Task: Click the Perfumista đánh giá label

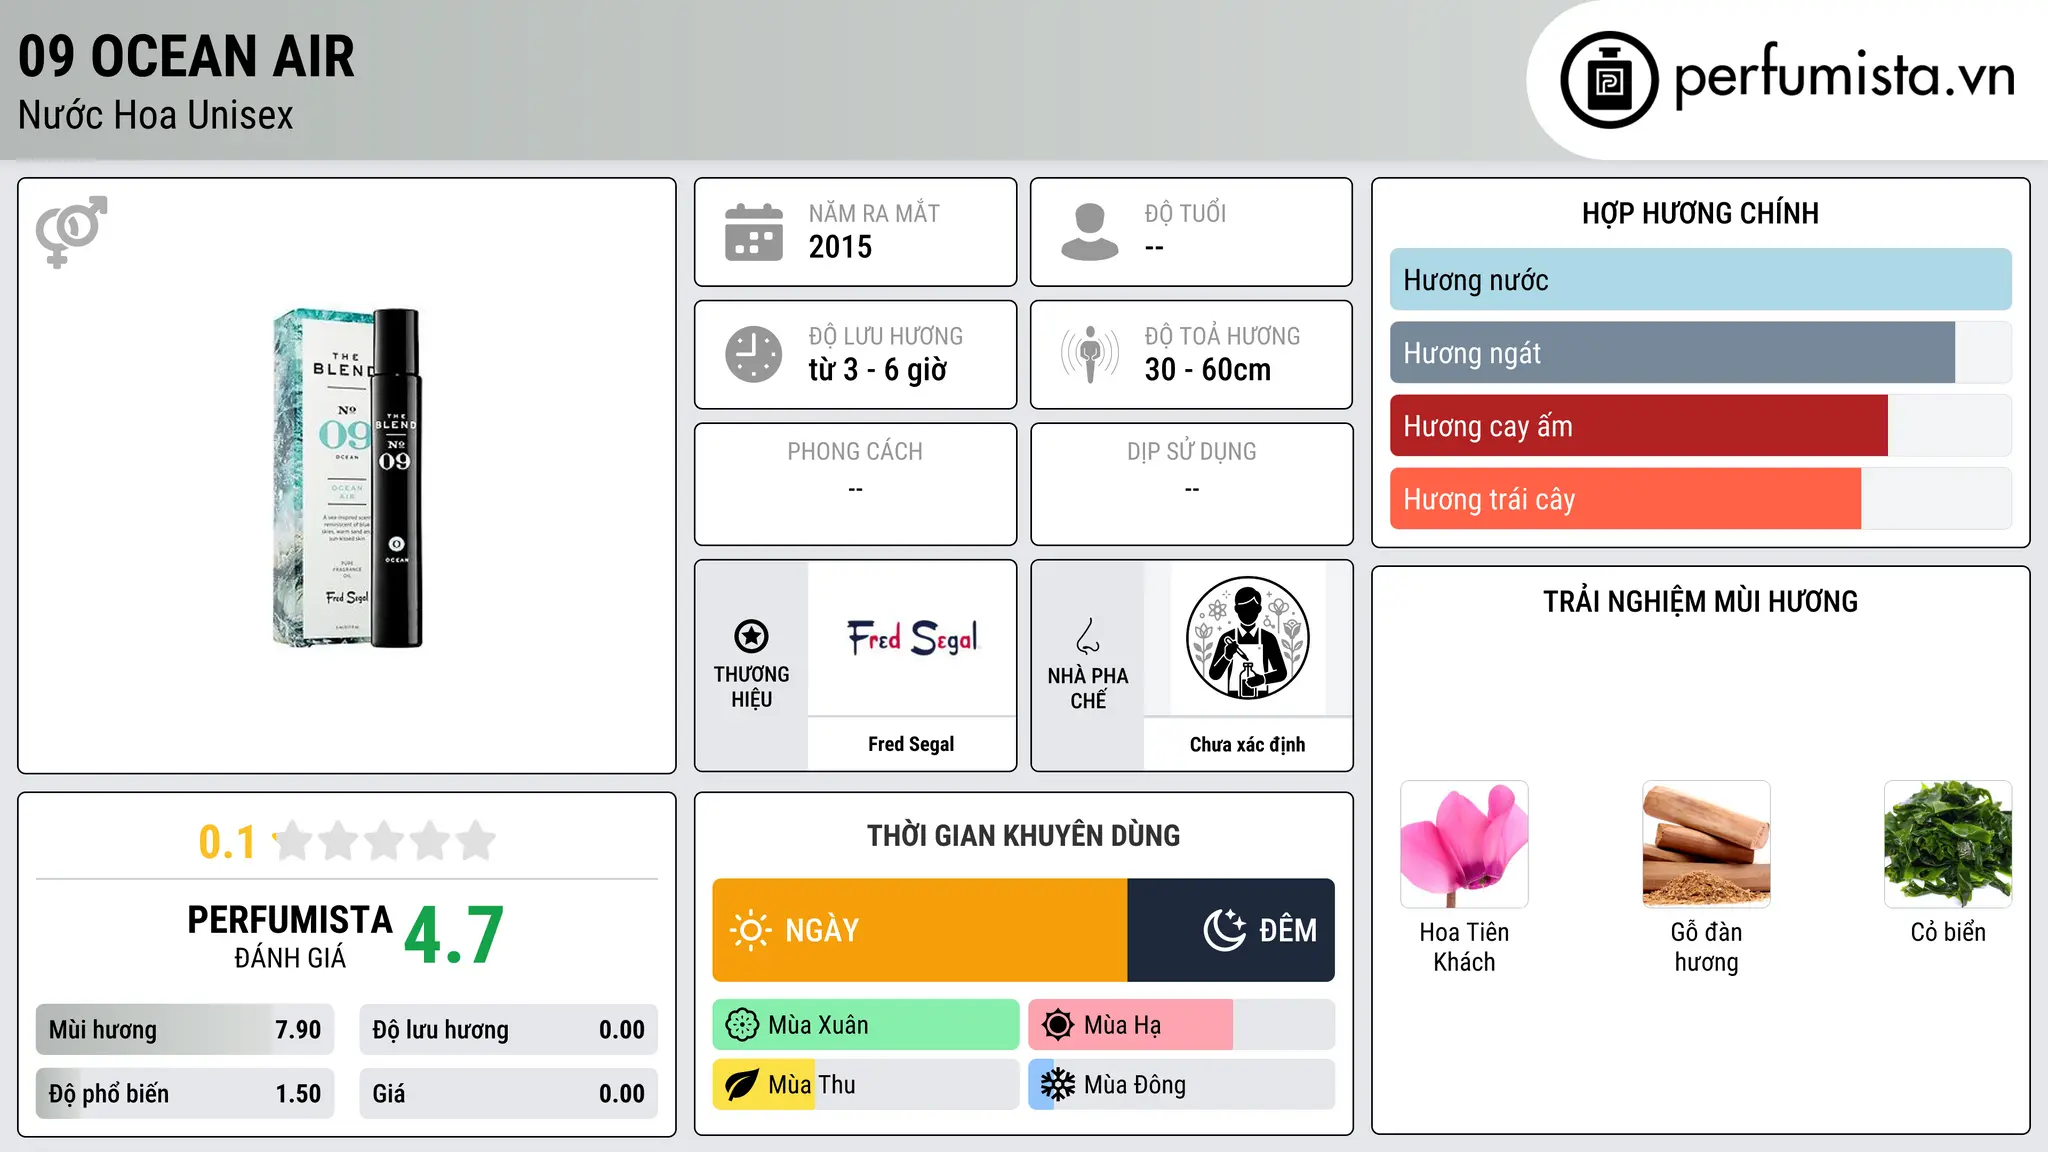Action: (x=290, y=936)
